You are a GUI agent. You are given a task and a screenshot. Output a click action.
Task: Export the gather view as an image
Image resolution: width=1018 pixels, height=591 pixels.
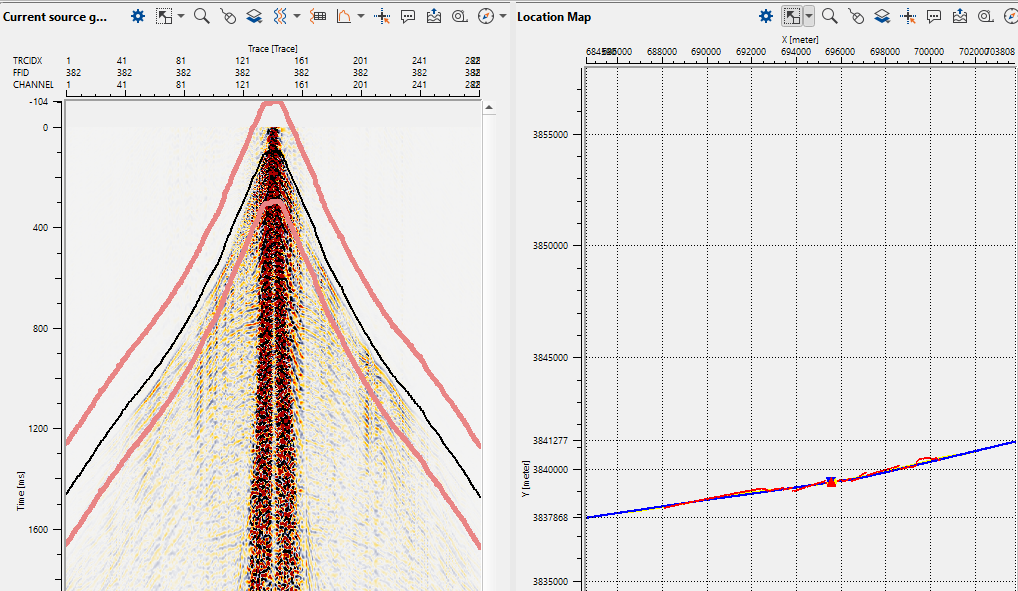[x=434, y=16]
